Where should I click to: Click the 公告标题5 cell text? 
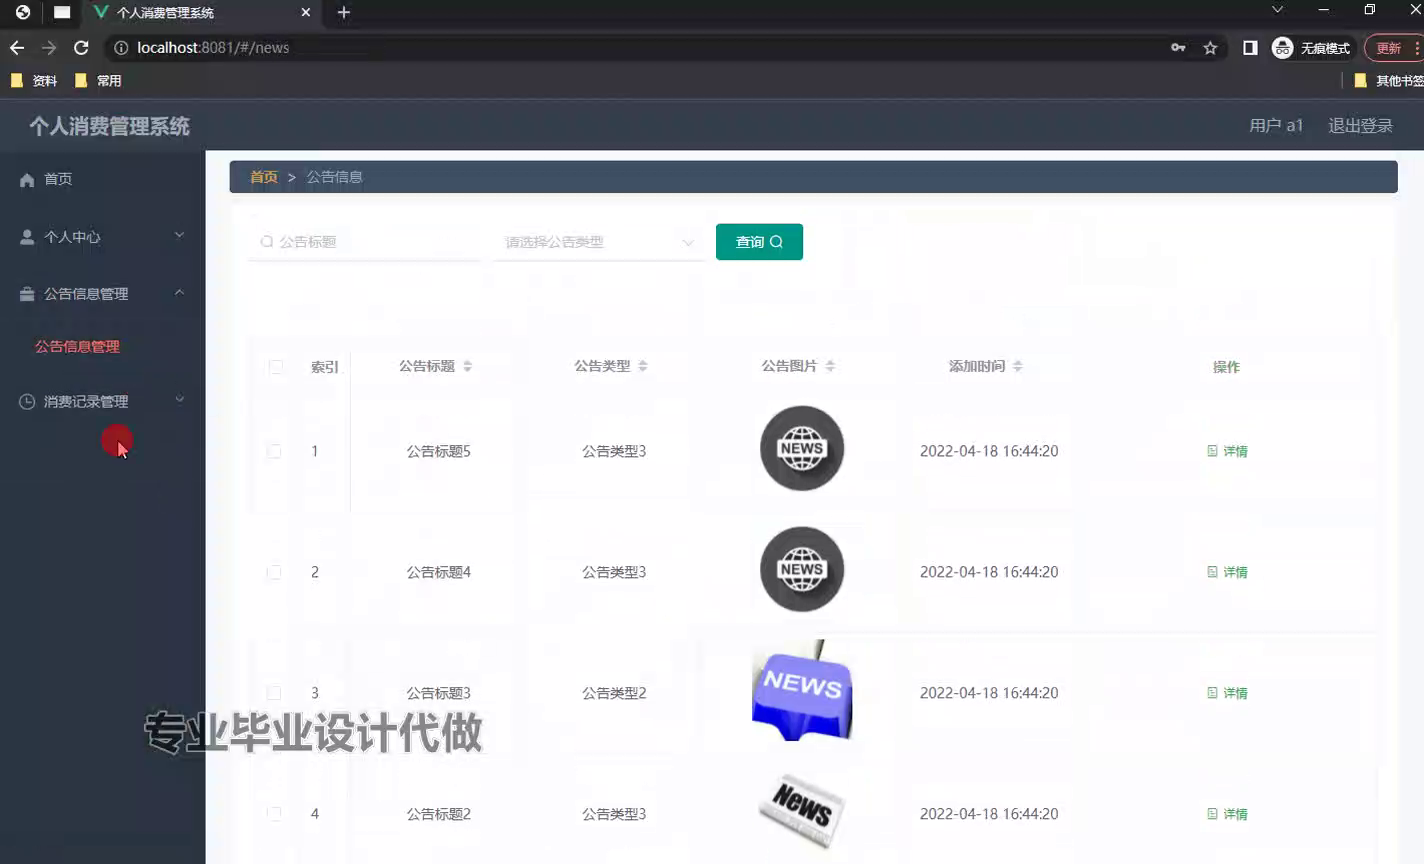[x=438, y=452]
